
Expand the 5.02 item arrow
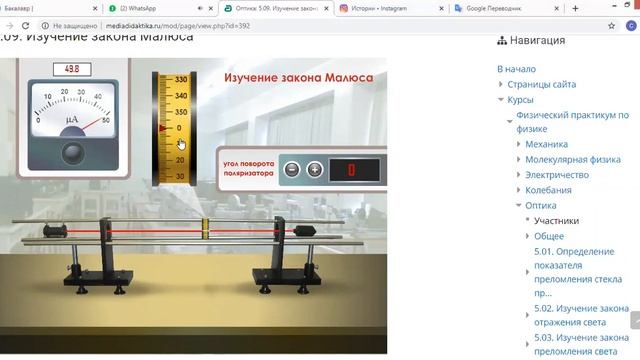527,315
